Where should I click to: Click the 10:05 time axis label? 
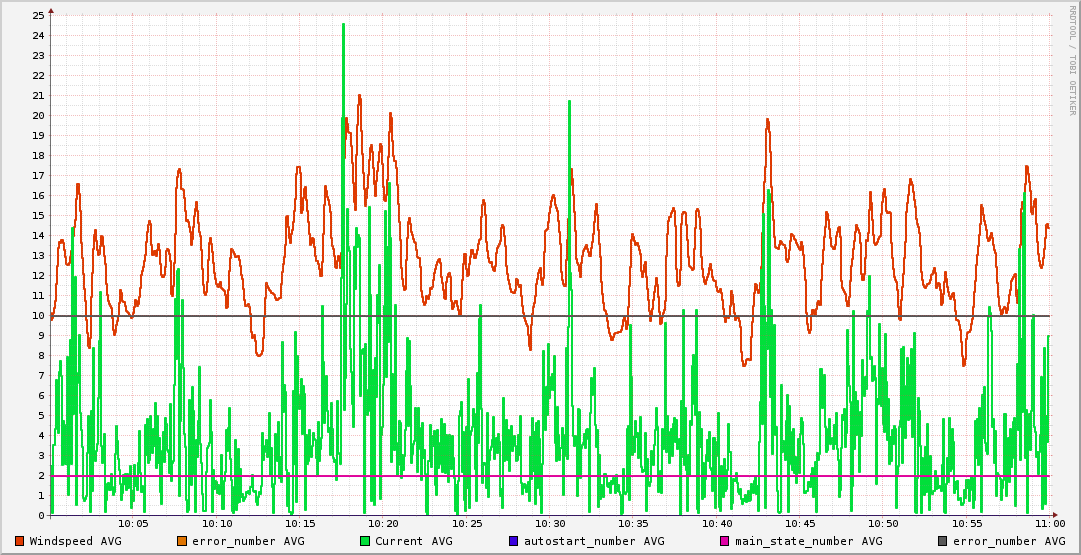(134, 524)
